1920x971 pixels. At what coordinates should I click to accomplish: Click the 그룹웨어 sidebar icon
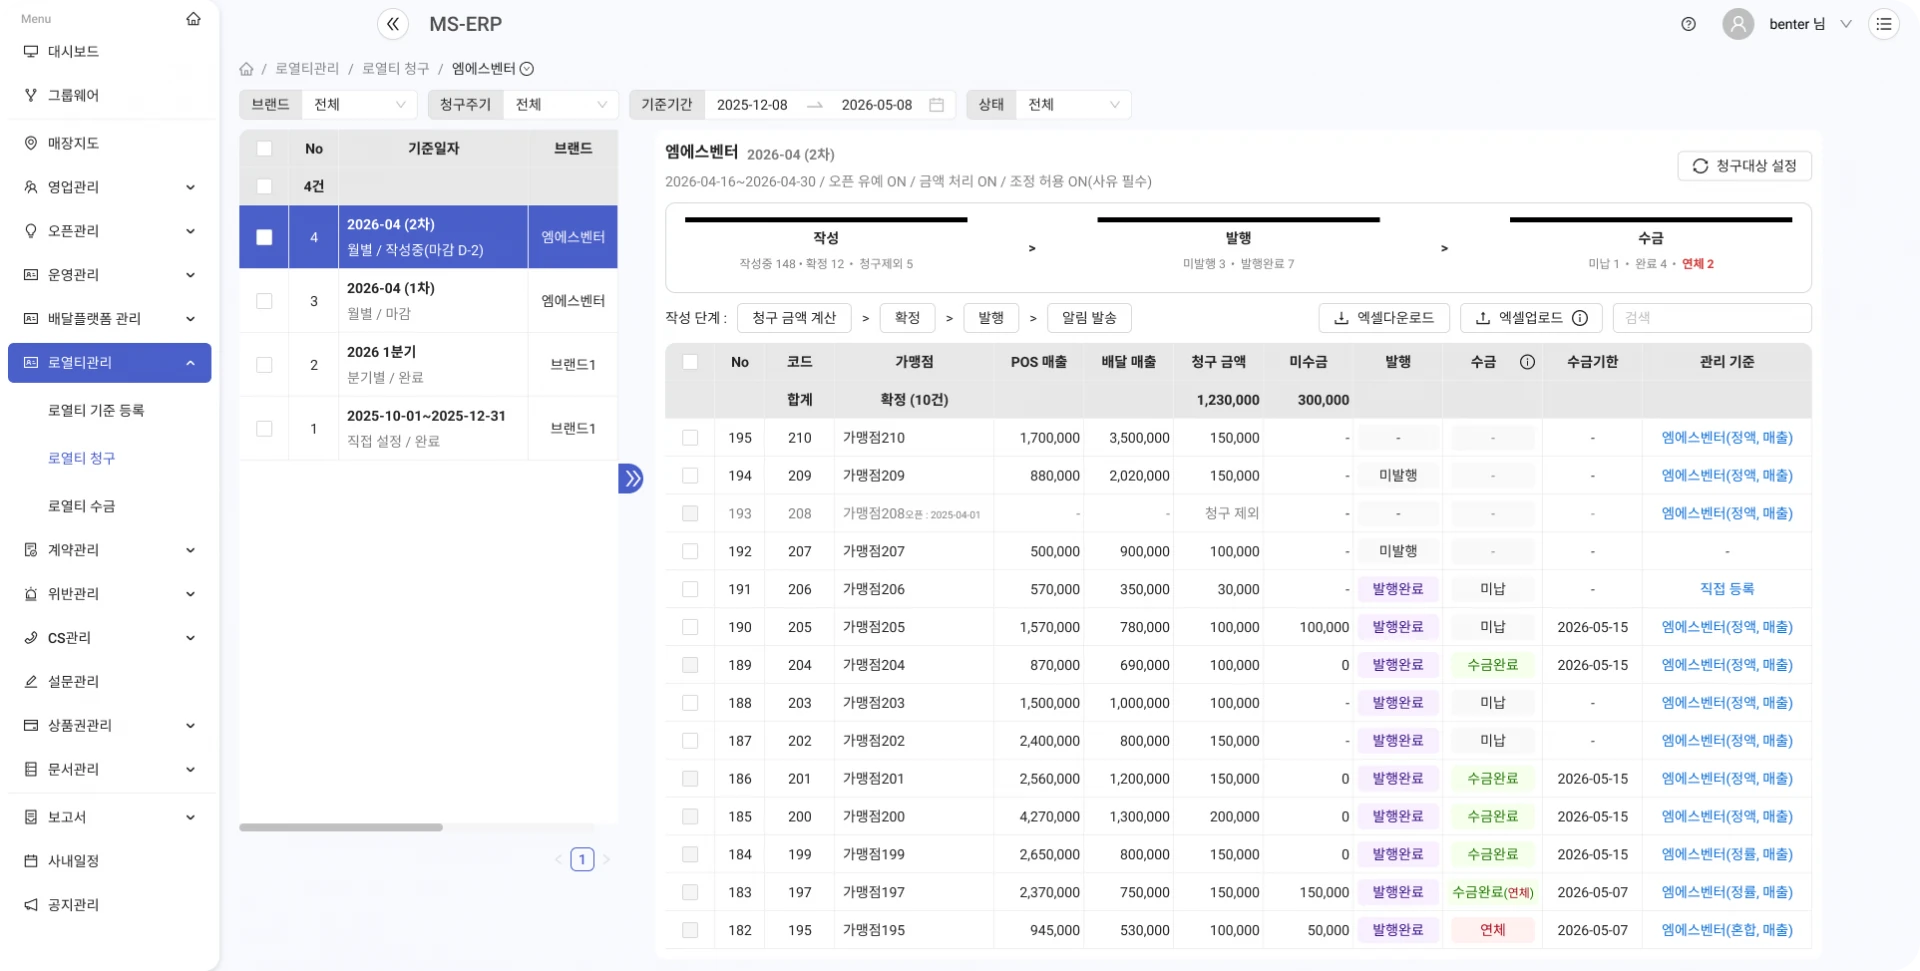click(31, 96)
